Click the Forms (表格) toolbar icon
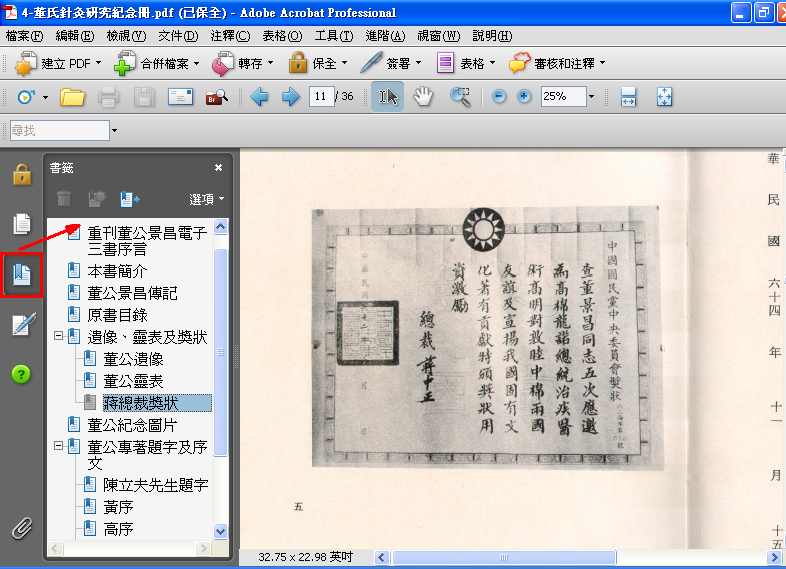Image resolution: width=786 pixels, height=569 pixels. [x=445, y=64]
